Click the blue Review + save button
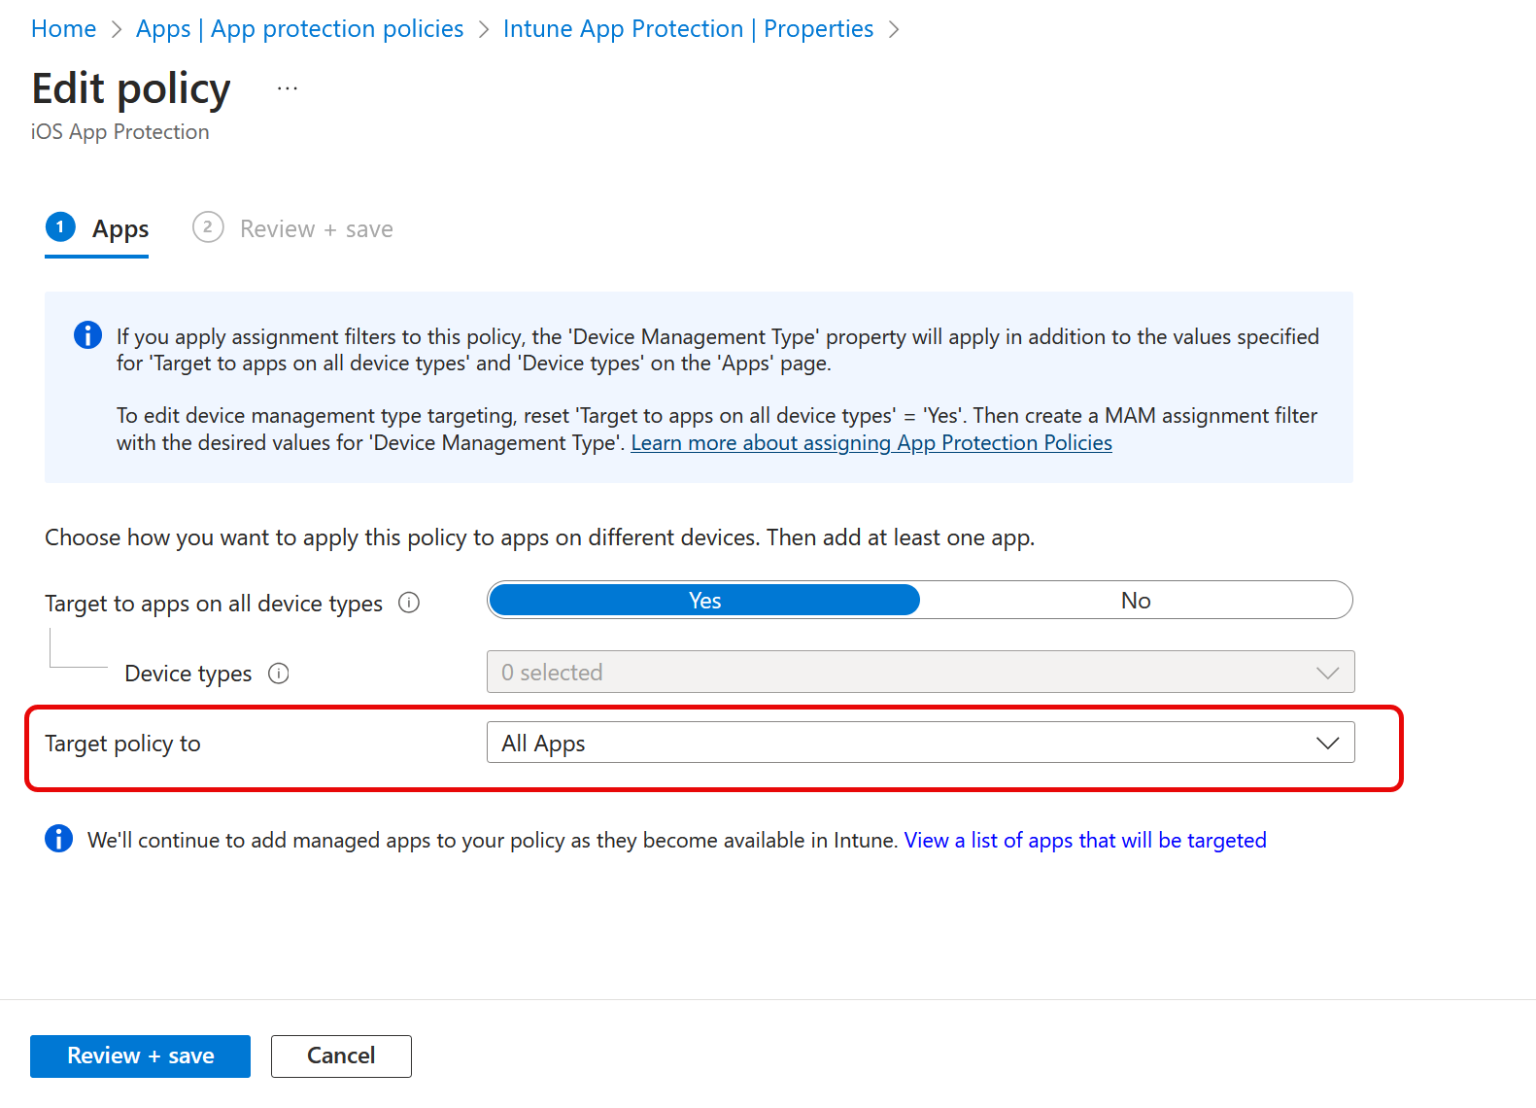The width and height of the screenshot is (1536, 1108). (140, 1056)
